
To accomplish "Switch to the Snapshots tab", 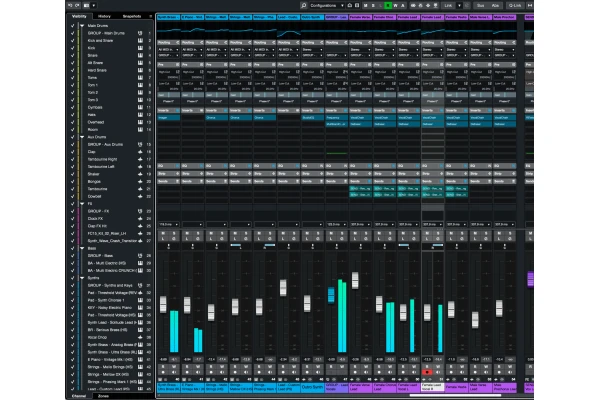I will [132, 16].
